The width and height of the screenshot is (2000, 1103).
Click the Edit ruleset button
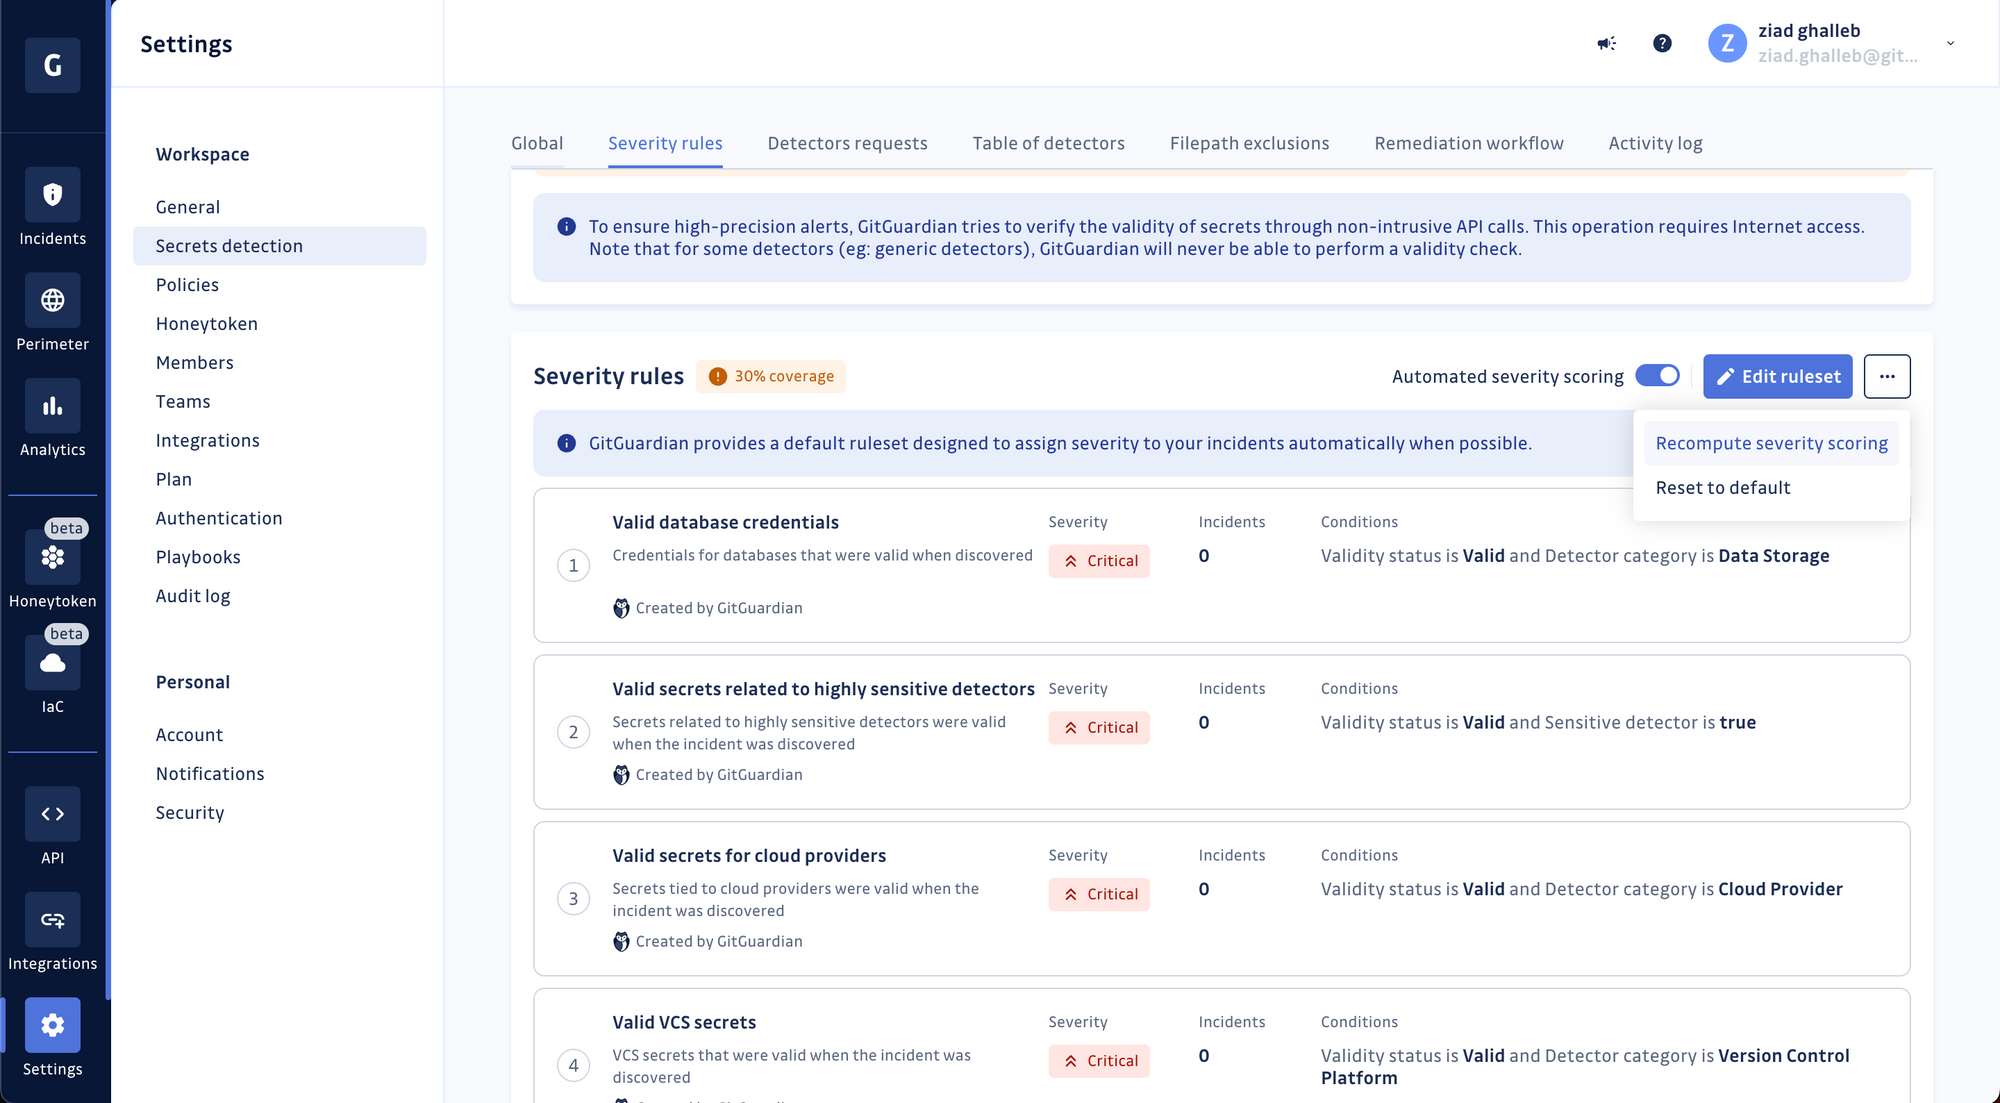point(1777,376)
